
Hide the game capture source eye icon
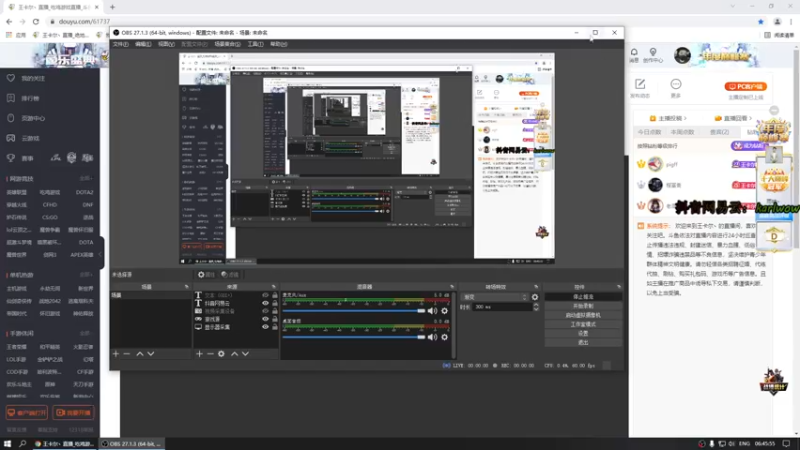point(265,319)
